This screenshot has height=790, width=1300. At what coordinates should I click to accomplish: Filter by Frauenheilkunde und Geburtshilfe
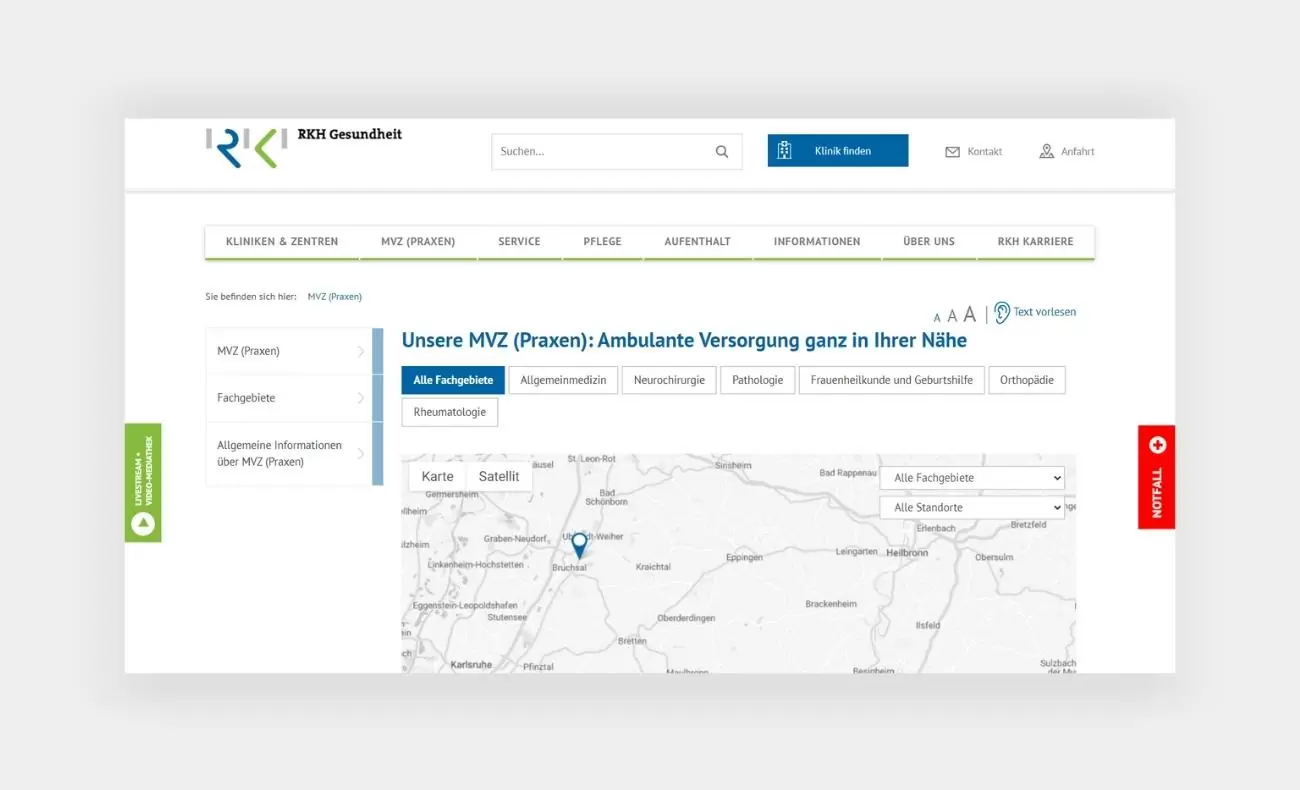[x=892, y=380]
